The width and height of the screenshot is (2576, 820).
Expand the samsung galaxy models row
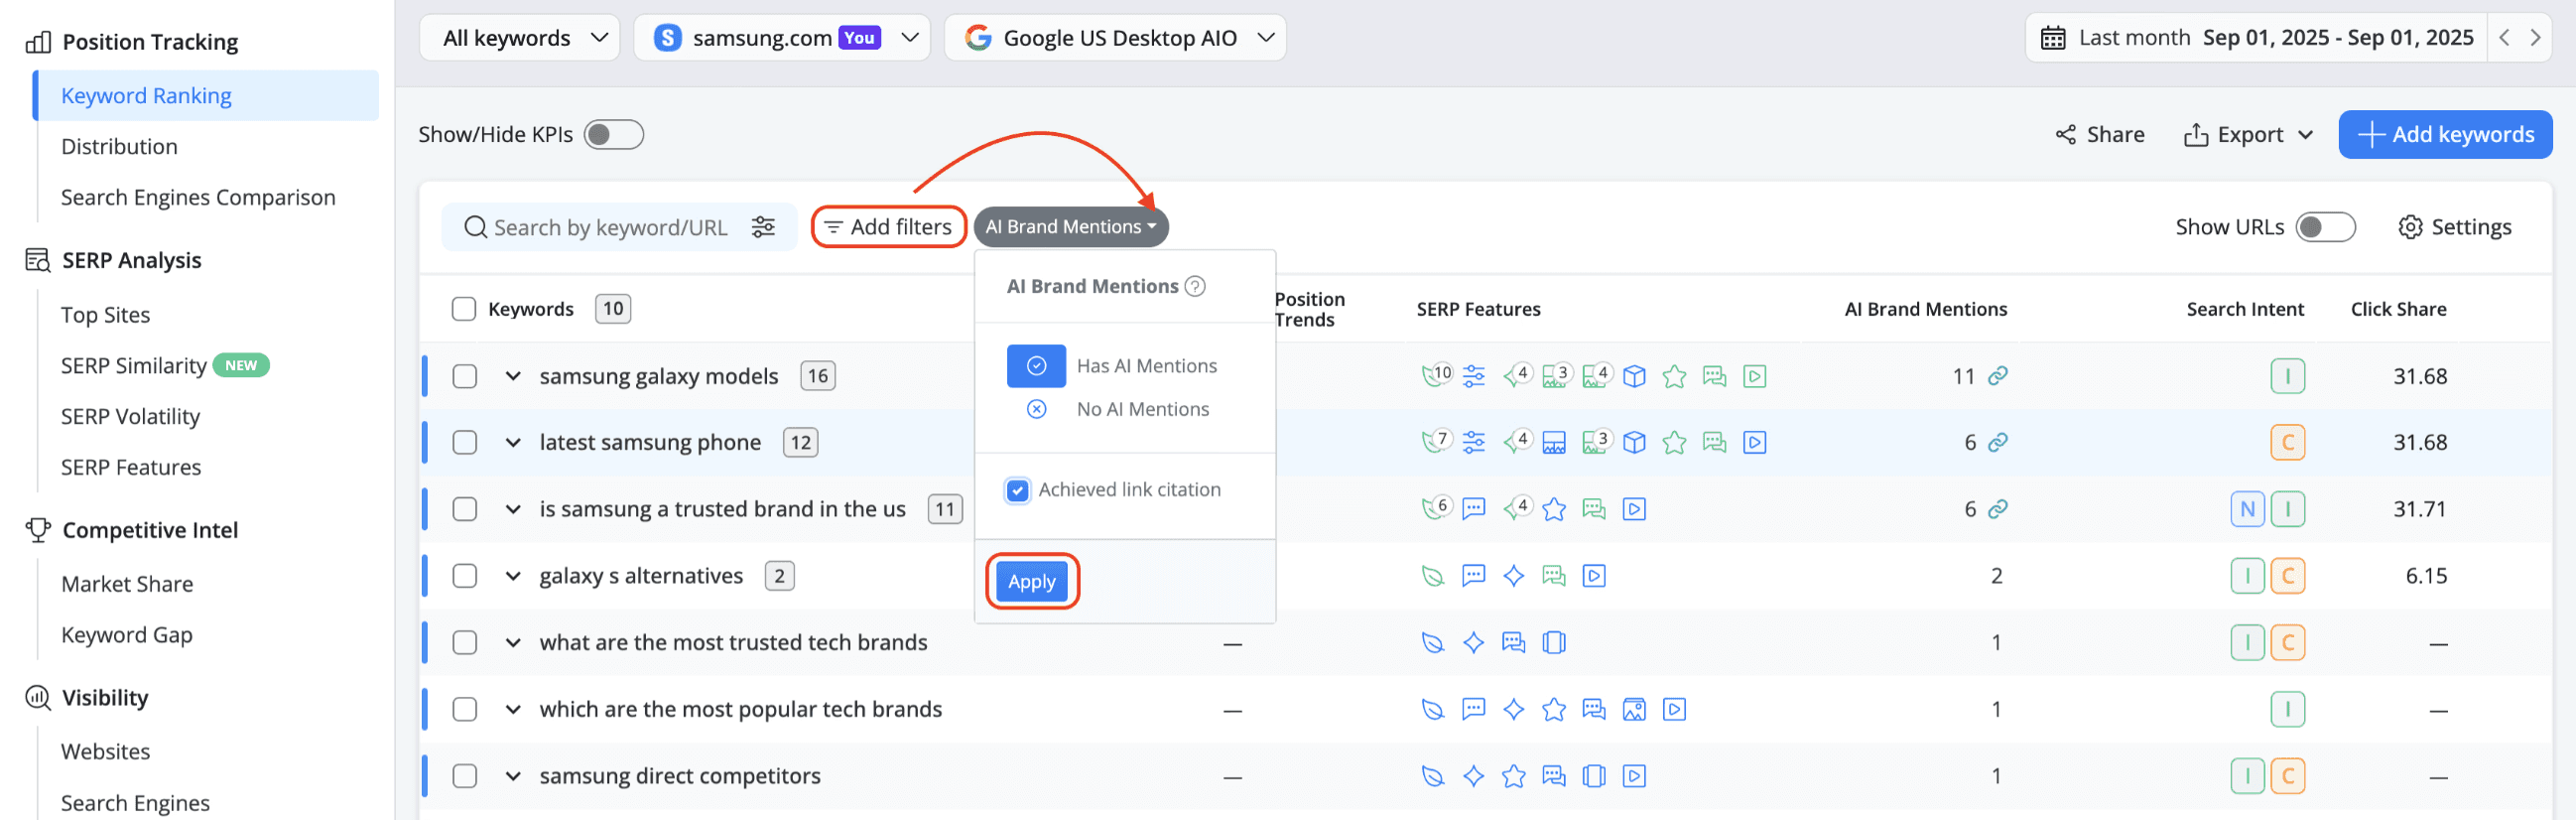pyautogui.click(x=513, y=376)
